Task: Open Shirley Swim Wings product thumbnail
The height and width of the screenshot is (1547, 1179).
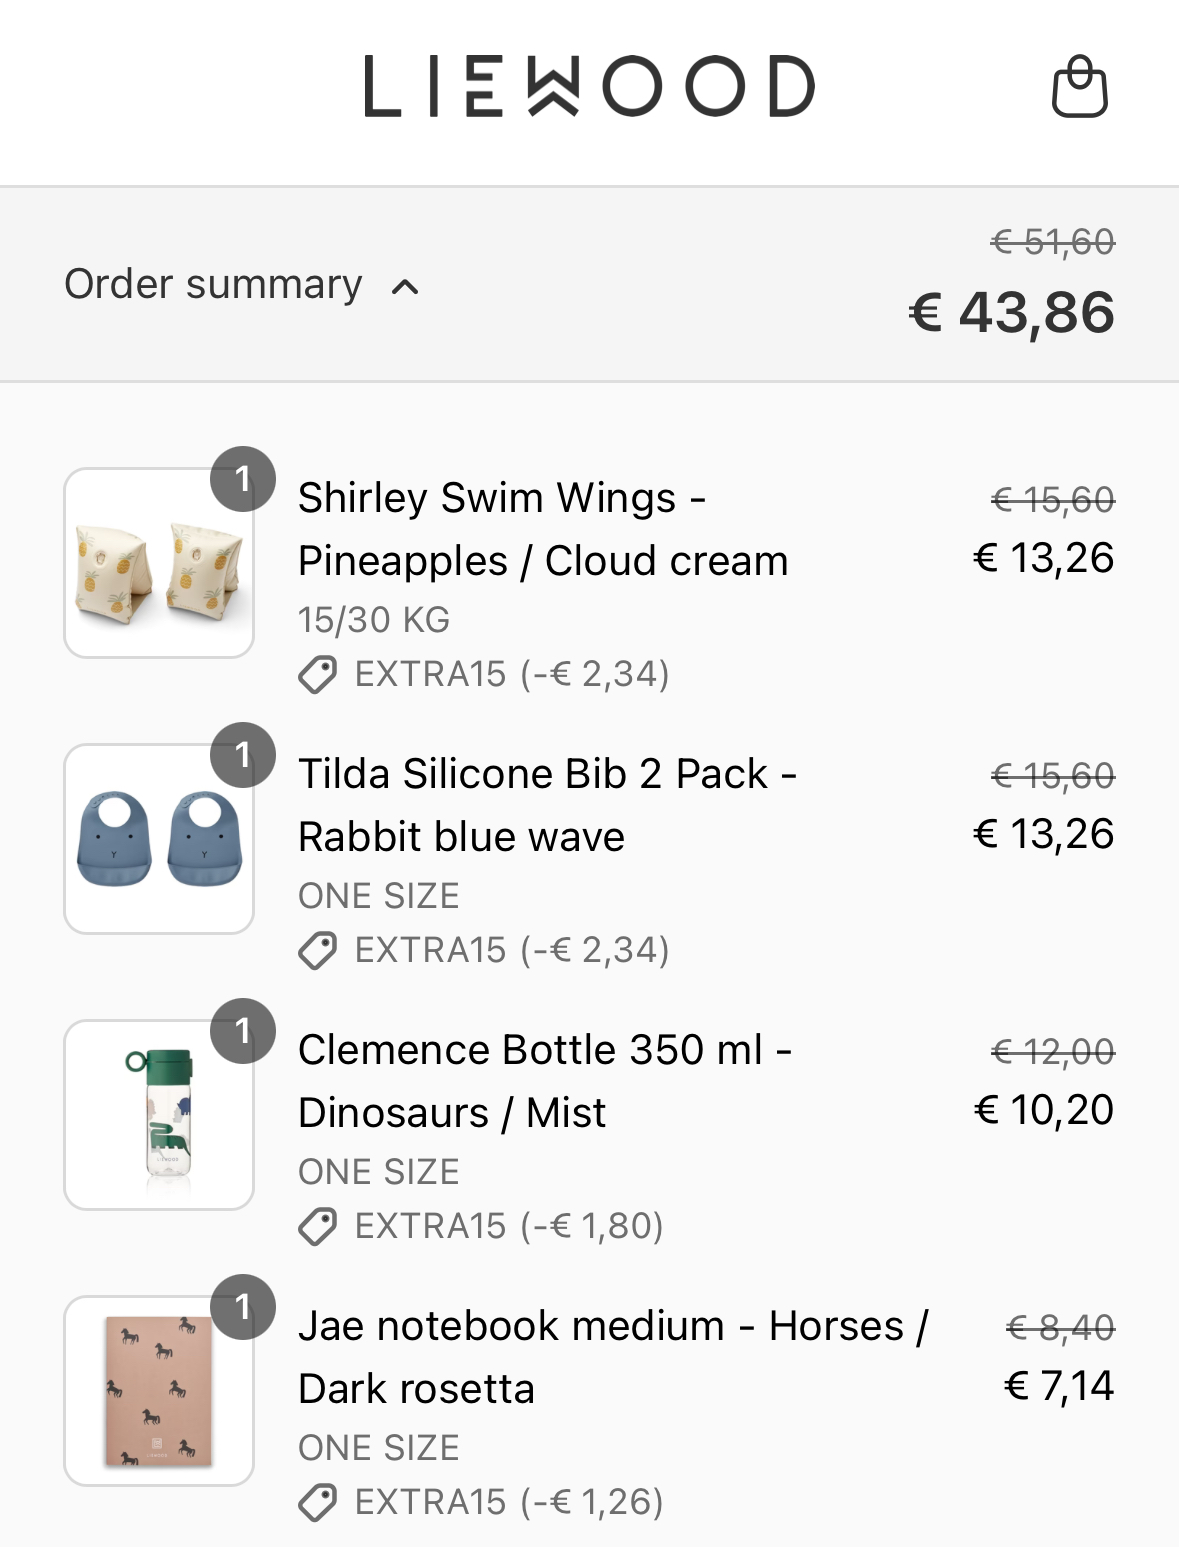Action: pyautogui.click(x=159, y=563)
